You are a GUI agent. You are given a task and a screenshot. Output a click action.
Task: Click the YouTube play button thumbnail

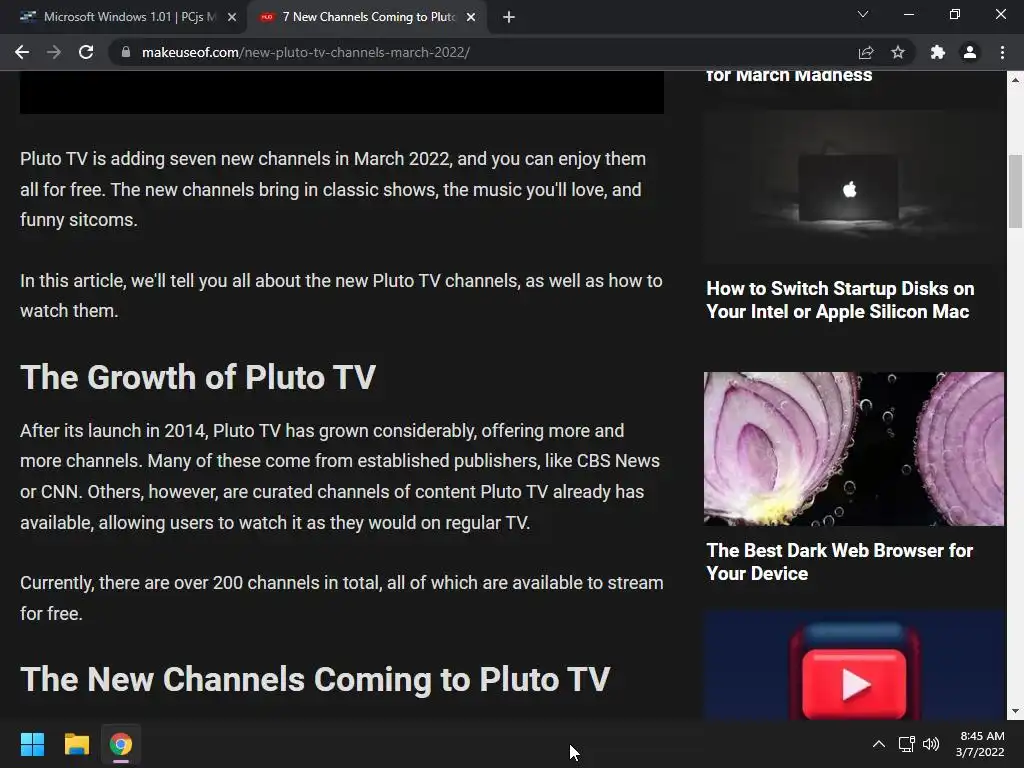(854, 665)
